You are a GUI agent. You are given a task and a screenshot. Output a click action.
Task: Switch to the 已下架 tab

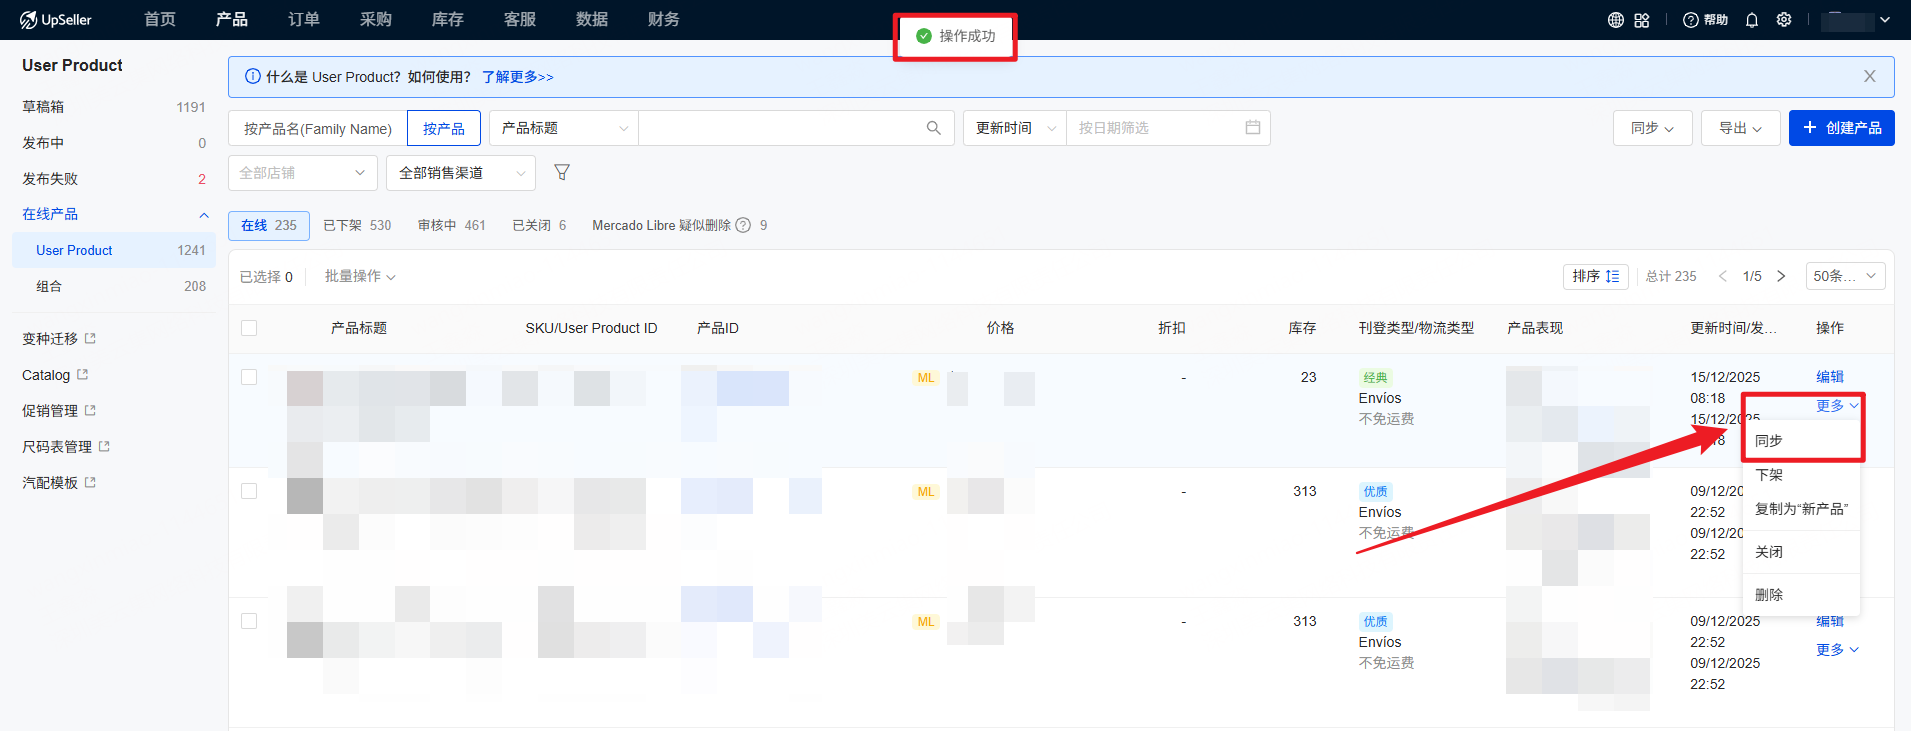(x=357, y=225)
